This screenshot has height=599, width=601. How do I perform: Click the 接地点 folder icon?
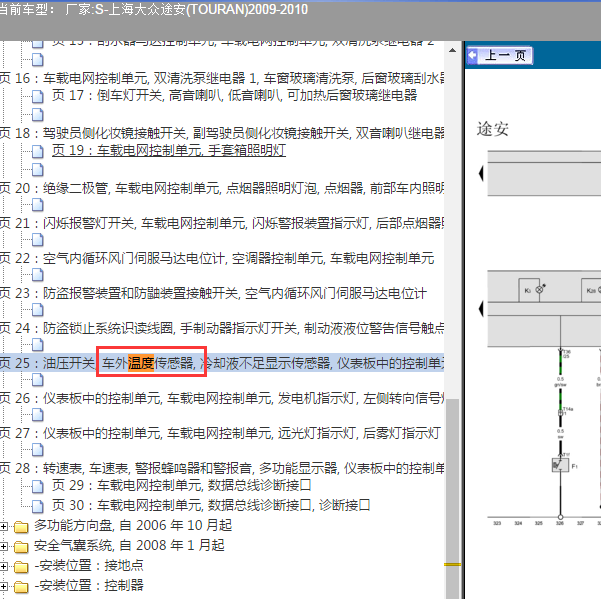(x=21, y=567)
